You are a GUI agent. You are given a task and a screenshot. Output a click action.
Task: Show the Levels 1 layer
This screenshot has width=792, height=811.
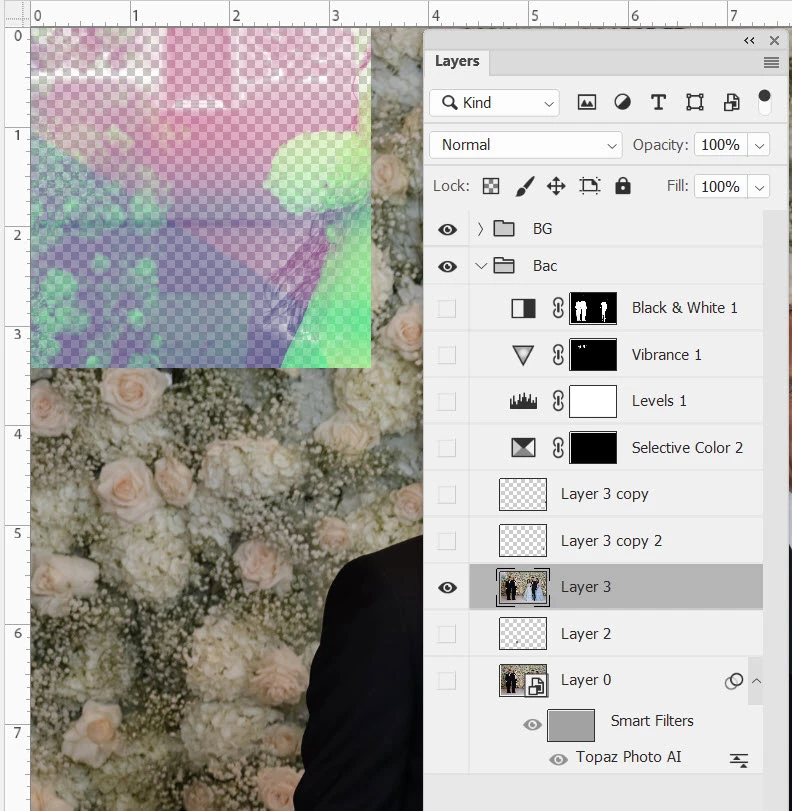[x=446, y=401]
